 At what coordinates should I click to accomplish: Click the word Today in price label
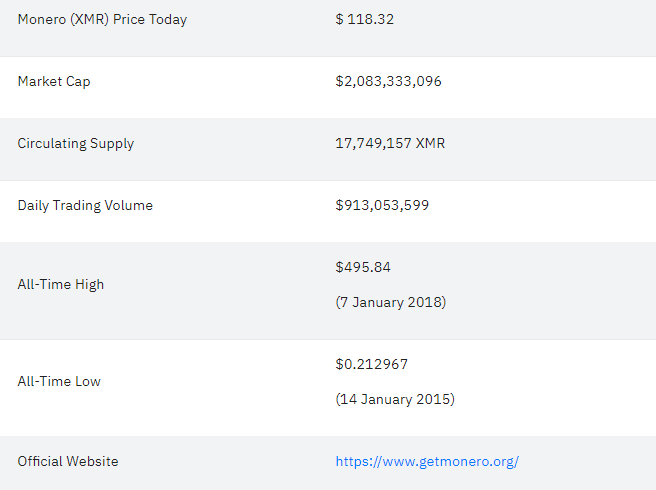168,20
